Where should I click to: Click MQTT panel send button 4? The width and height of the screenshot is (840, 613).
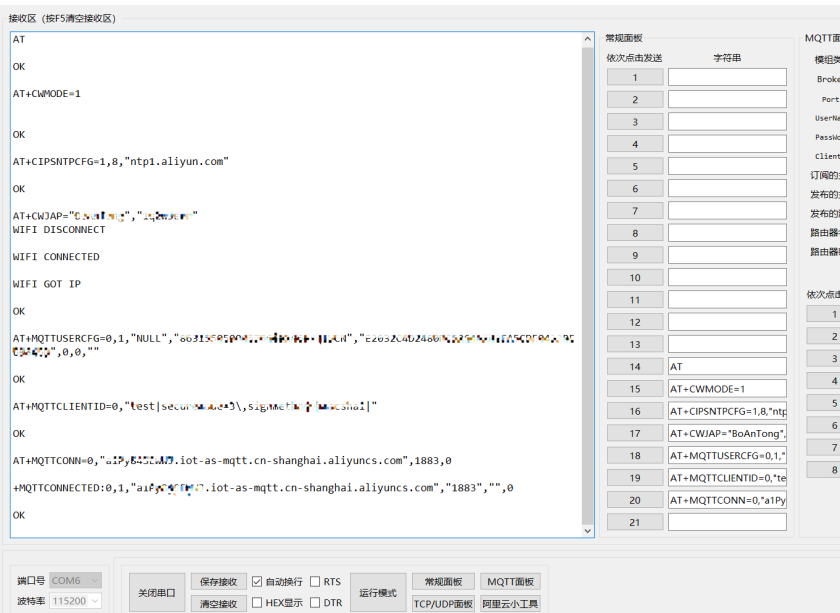[825, 381]
